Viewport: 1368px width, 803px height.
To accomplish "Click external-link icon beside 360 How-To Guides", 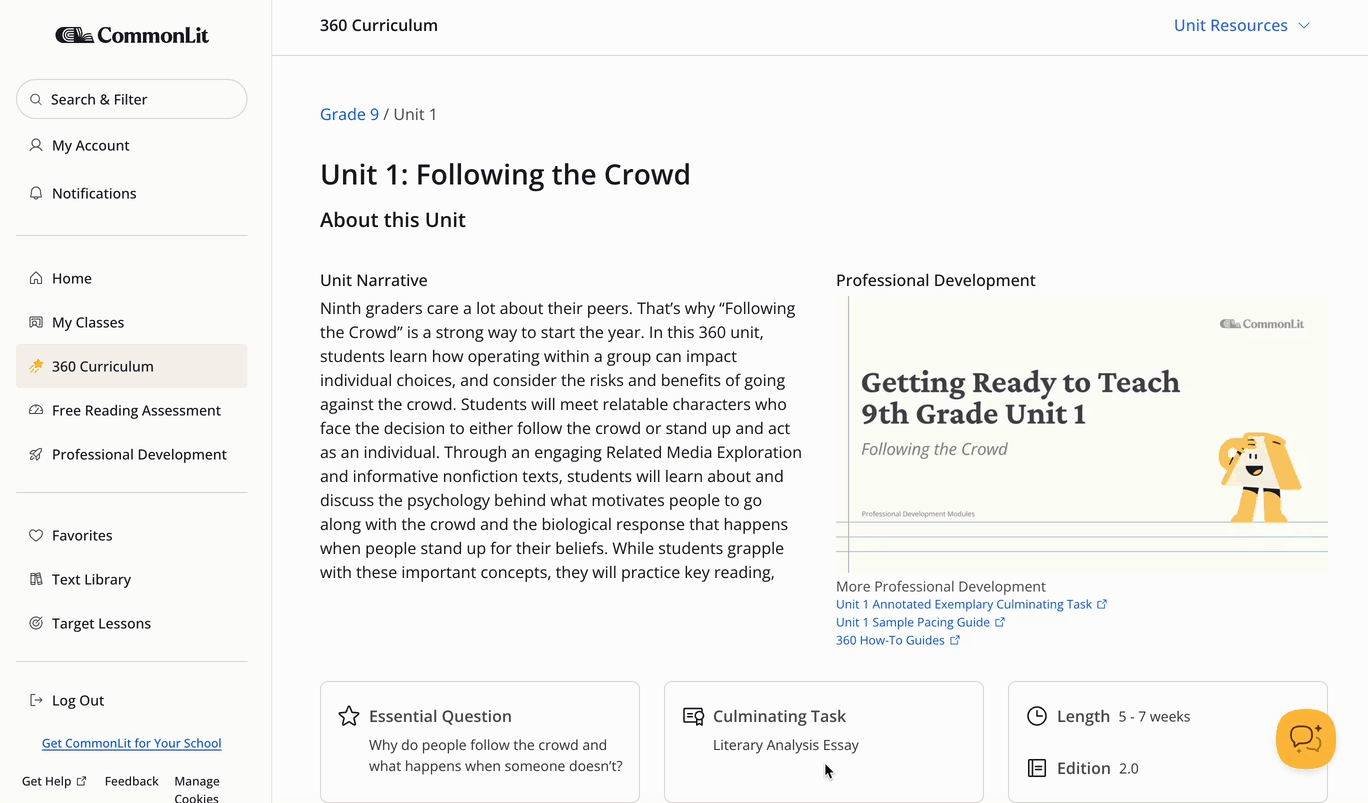I will 955,640.
